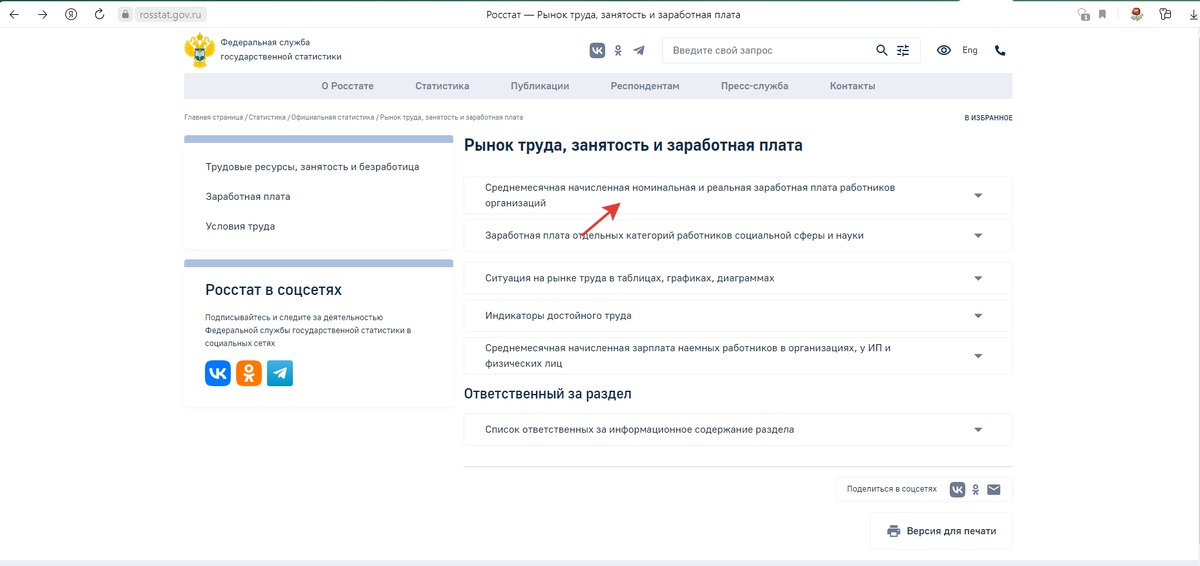Open blue VK button in the Росстат в соцсетях block

[x=218, y=373]
